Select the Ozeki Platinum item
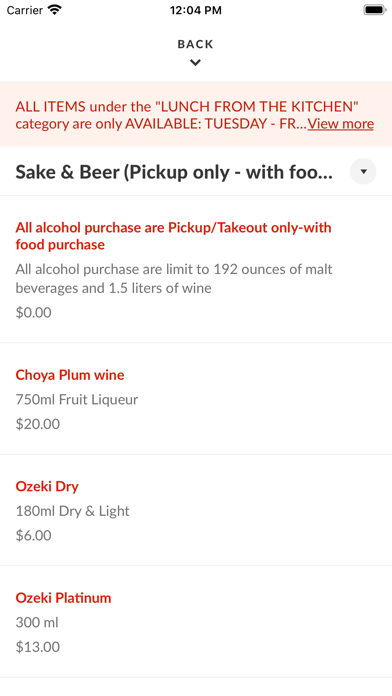Image resolution: width=392 pixels, height=696 pixels. tap(196, 621)
